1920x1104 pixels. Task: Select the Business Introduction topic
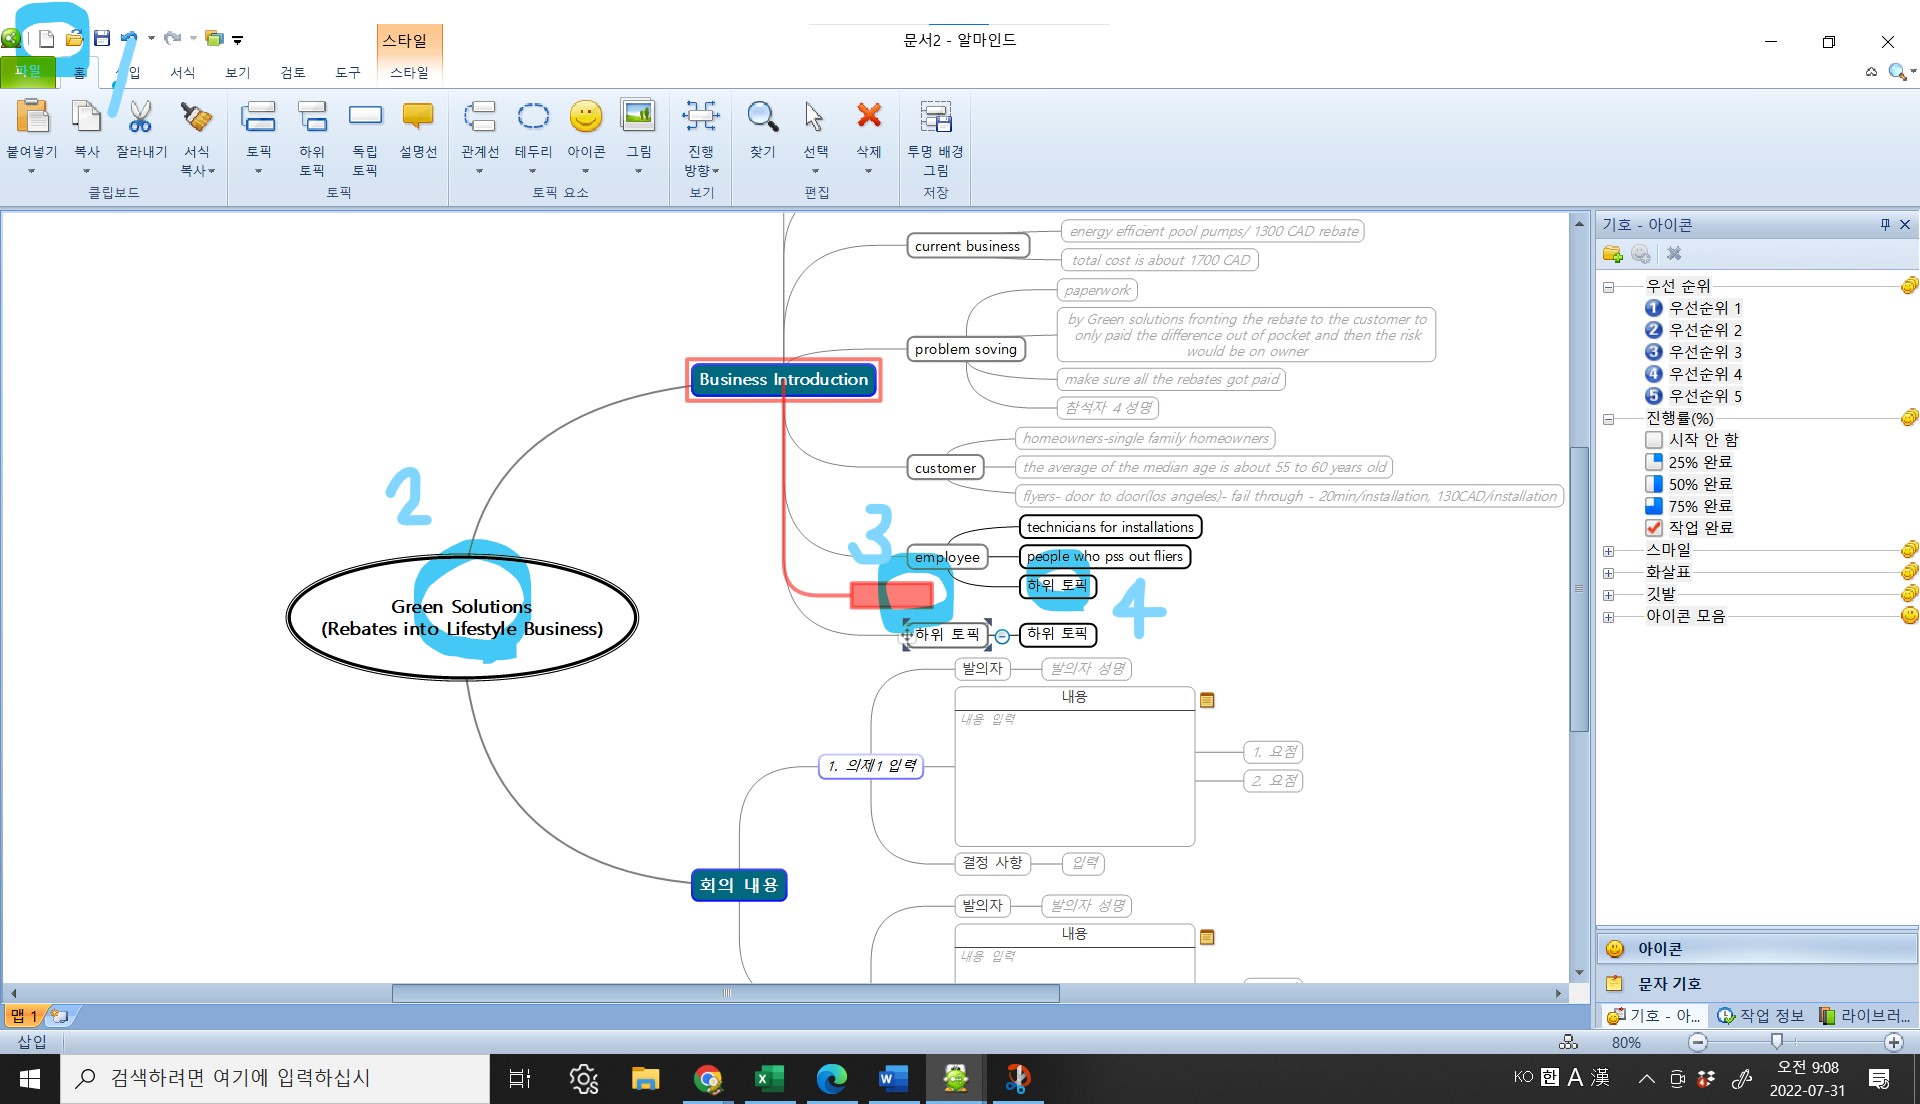pyautogui.click(x=783, y=380)
